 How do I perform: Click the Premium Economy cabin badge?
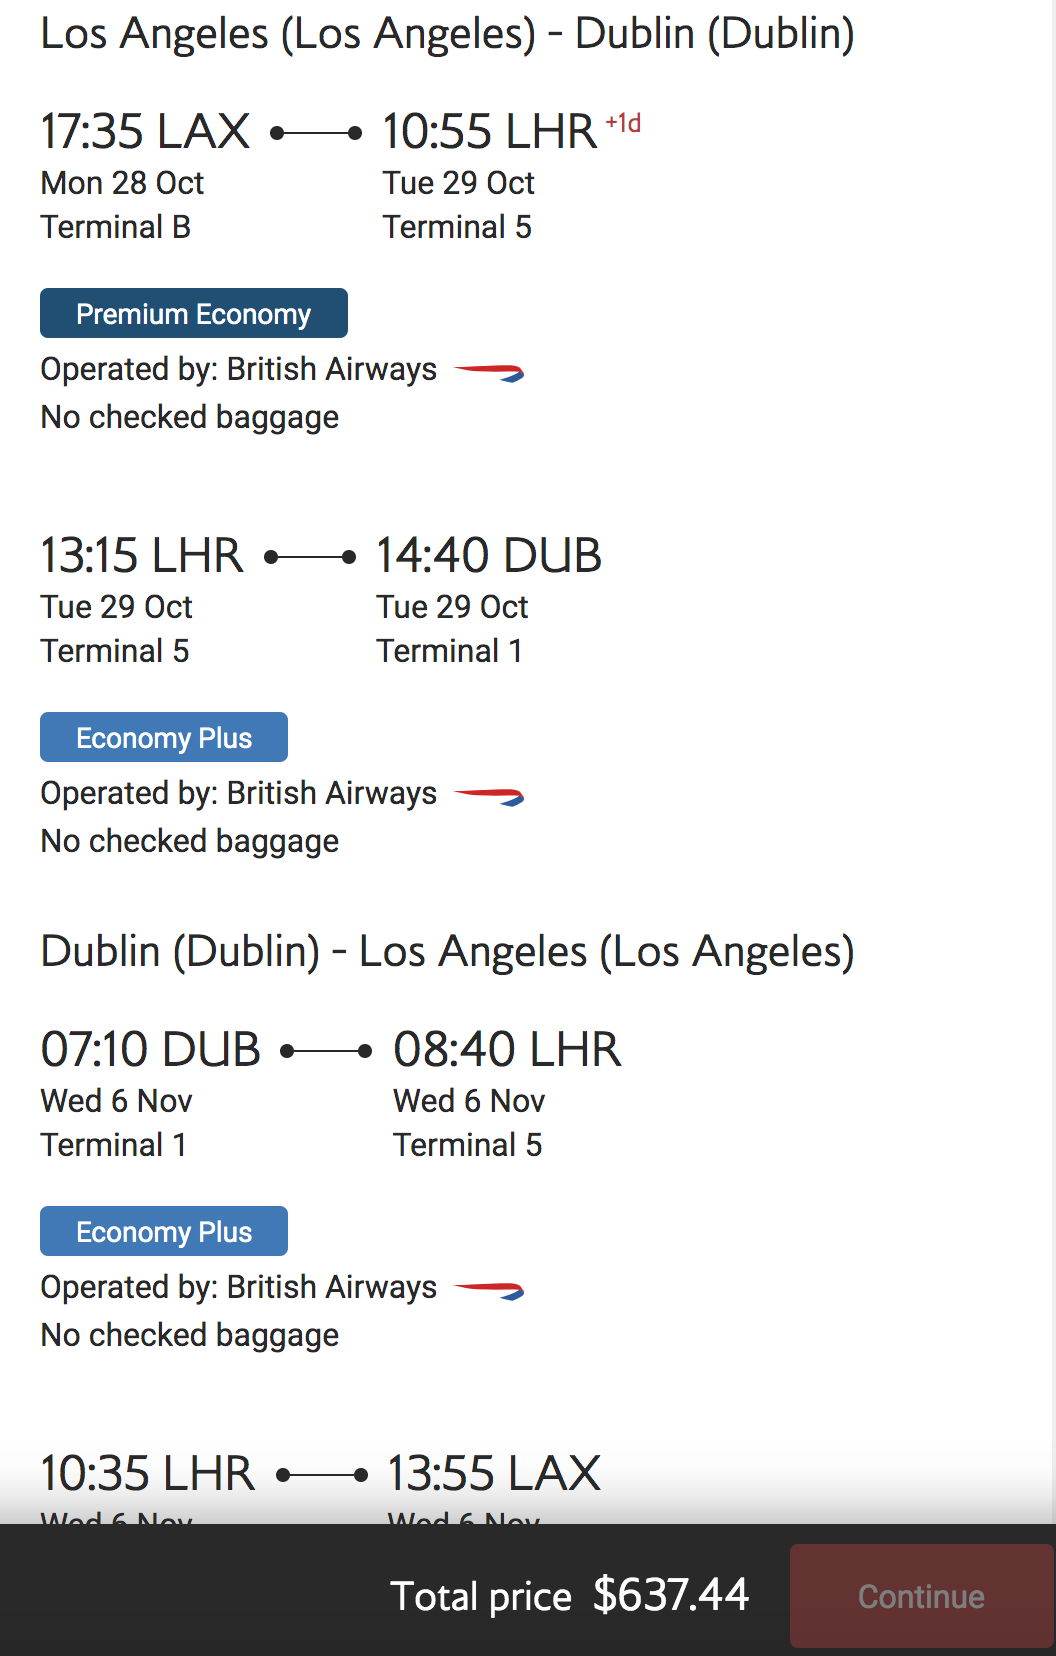(x=194, y=314)
